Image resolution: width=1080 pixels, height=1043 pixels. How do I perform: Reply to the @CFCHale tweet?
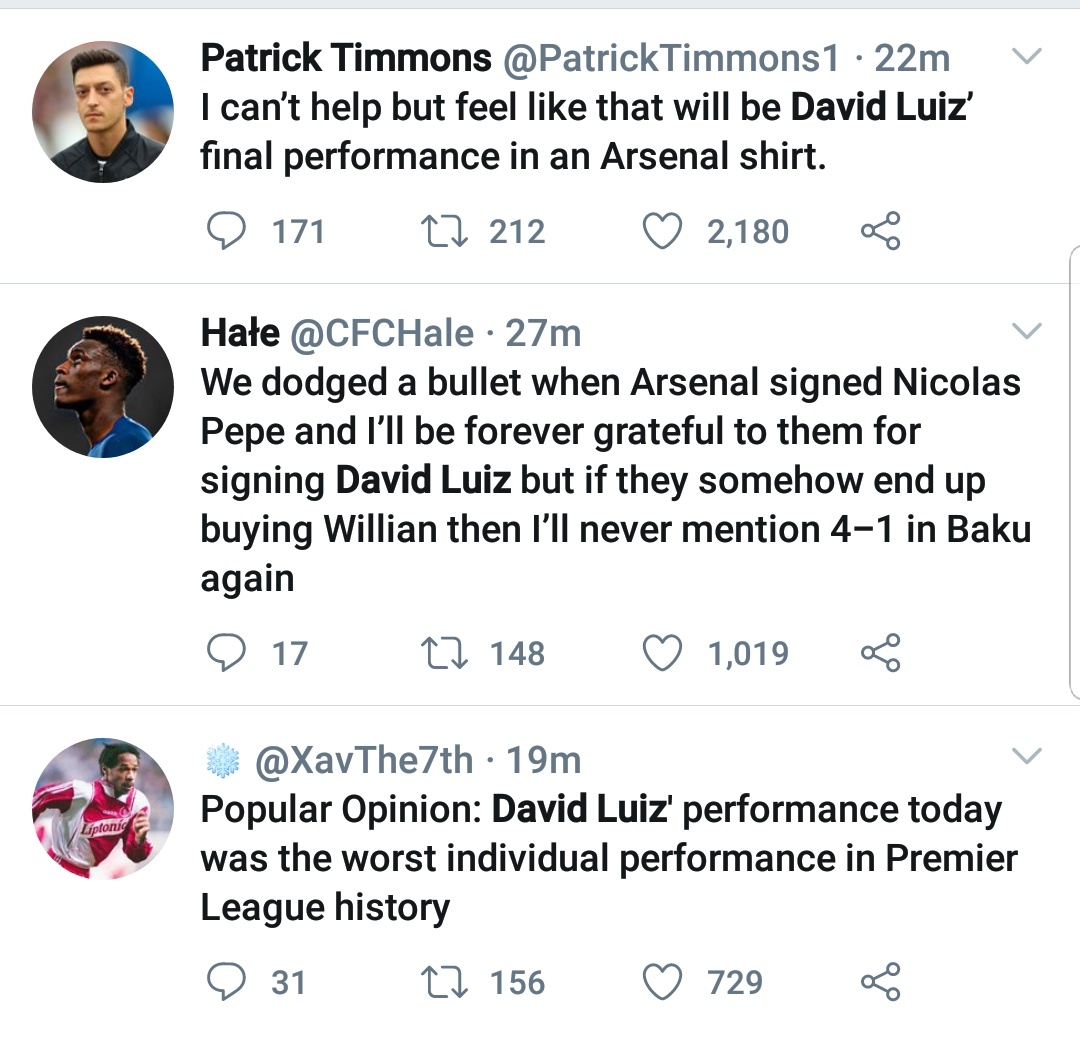pyautogui.click(x=226, y=654)
